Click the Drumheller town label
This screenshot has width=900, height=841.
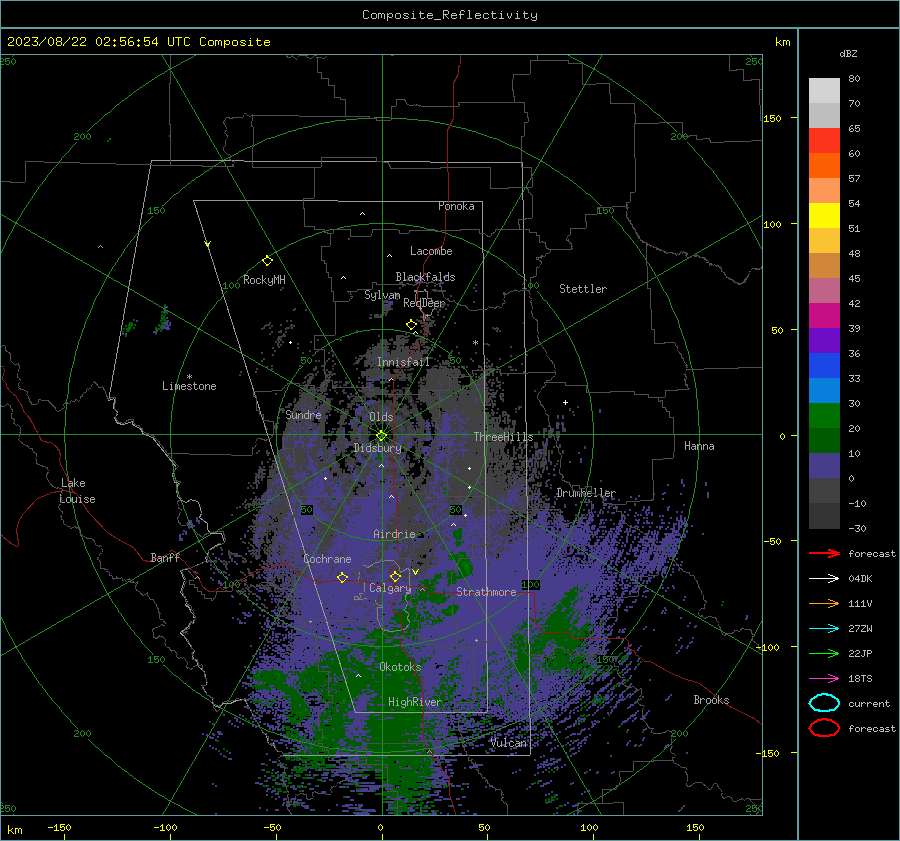click(x=586, y=493)
